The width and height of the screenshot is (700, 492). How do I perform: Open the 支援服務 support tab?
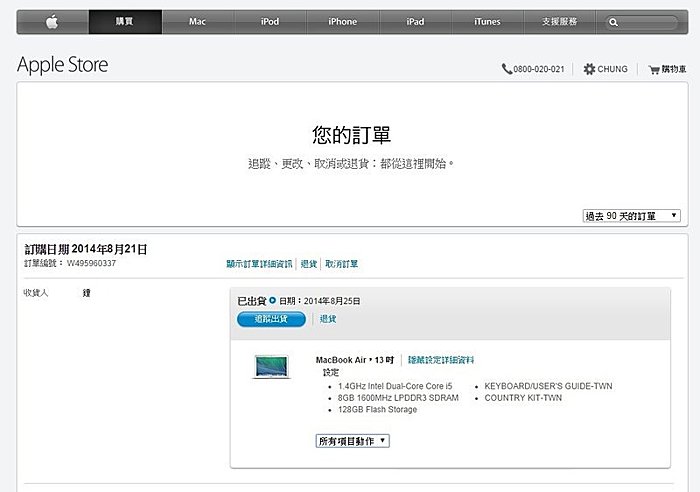tap(559, 21)
